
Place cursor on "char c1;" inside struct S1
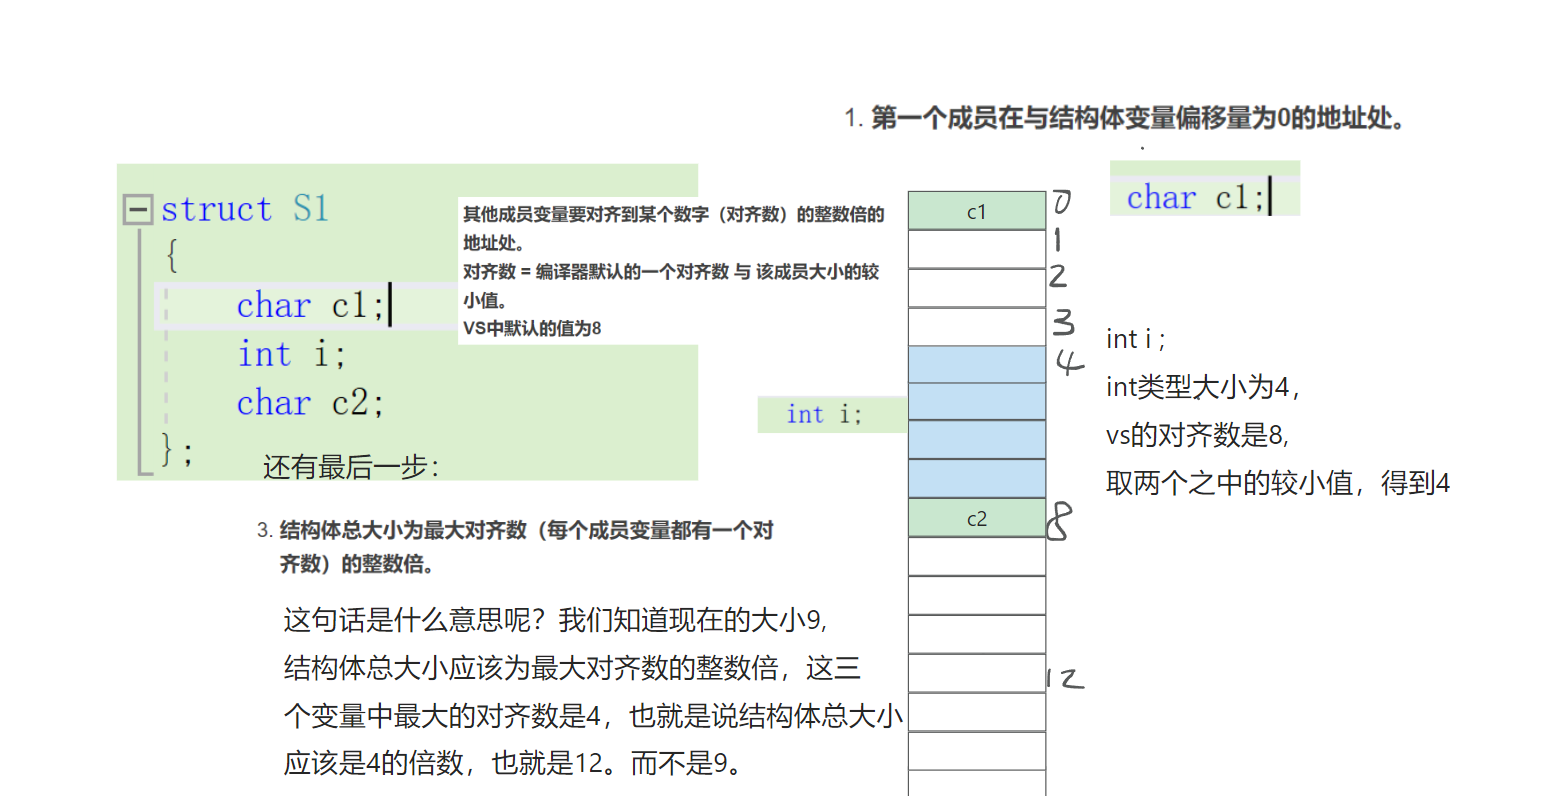coord(311,305)
